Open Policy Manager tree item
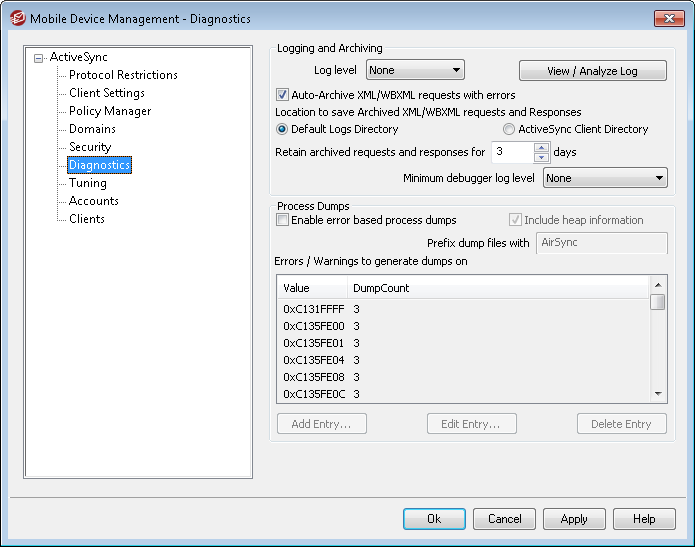 click(110, 111)
